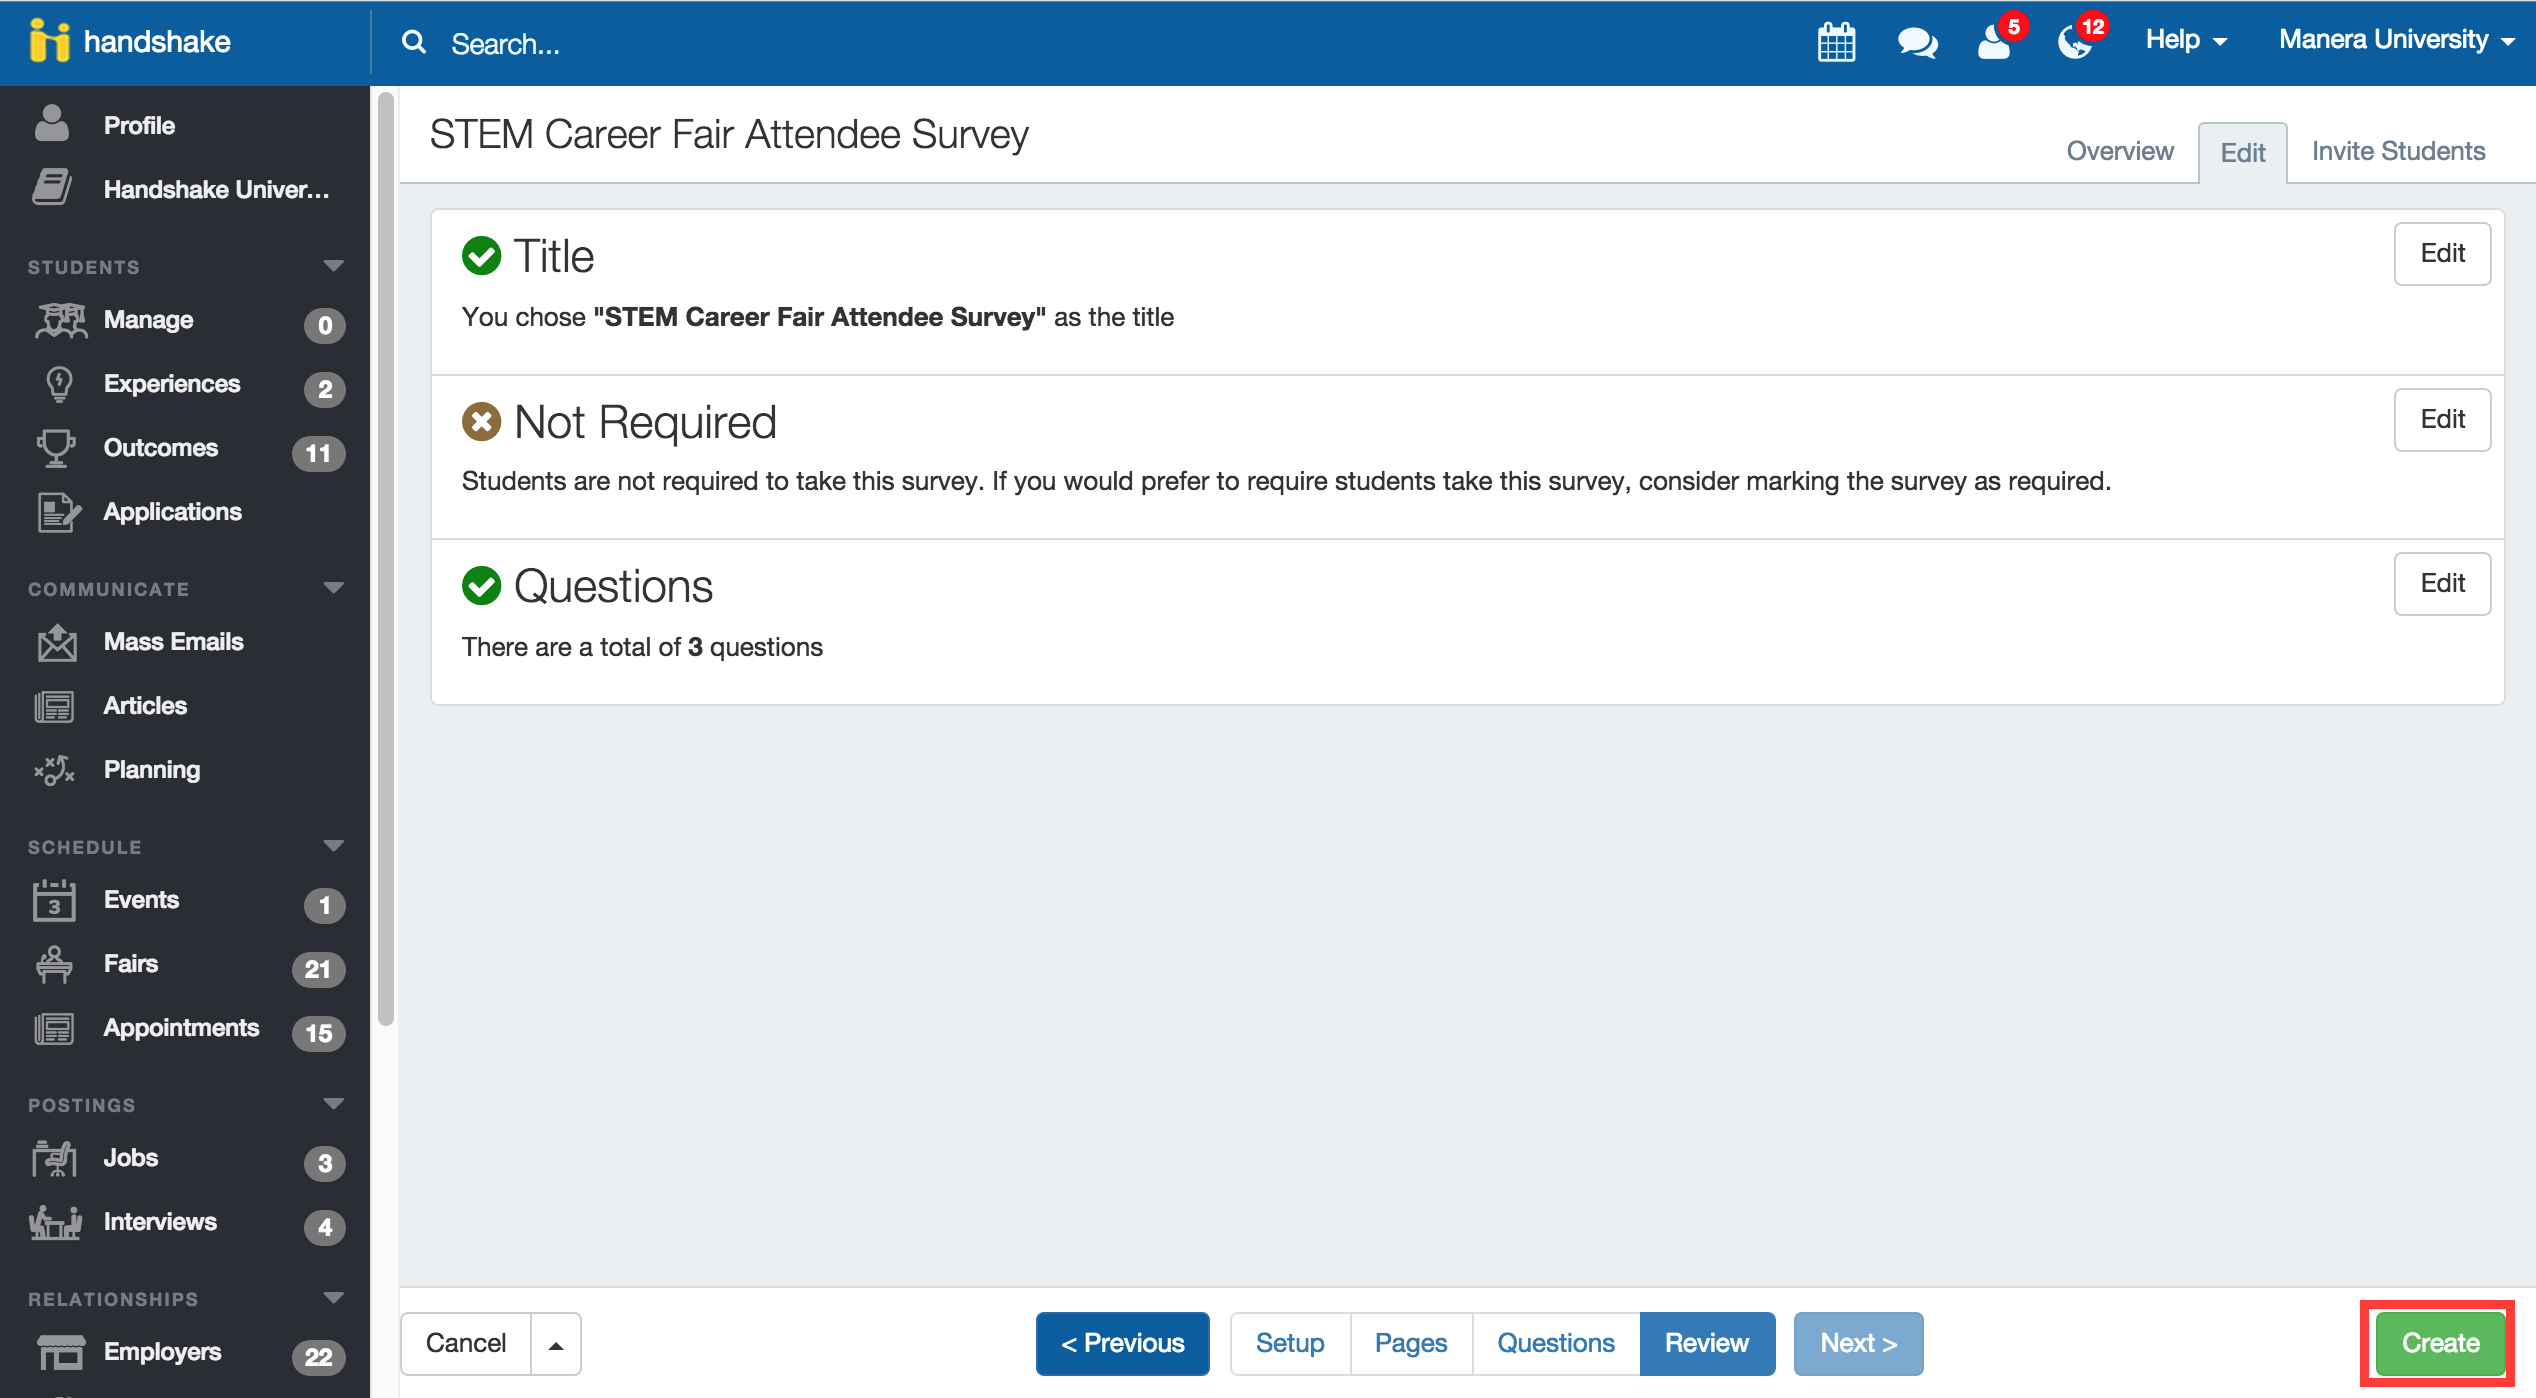Switch to the Invite Students tab

tap(2397, 151)
